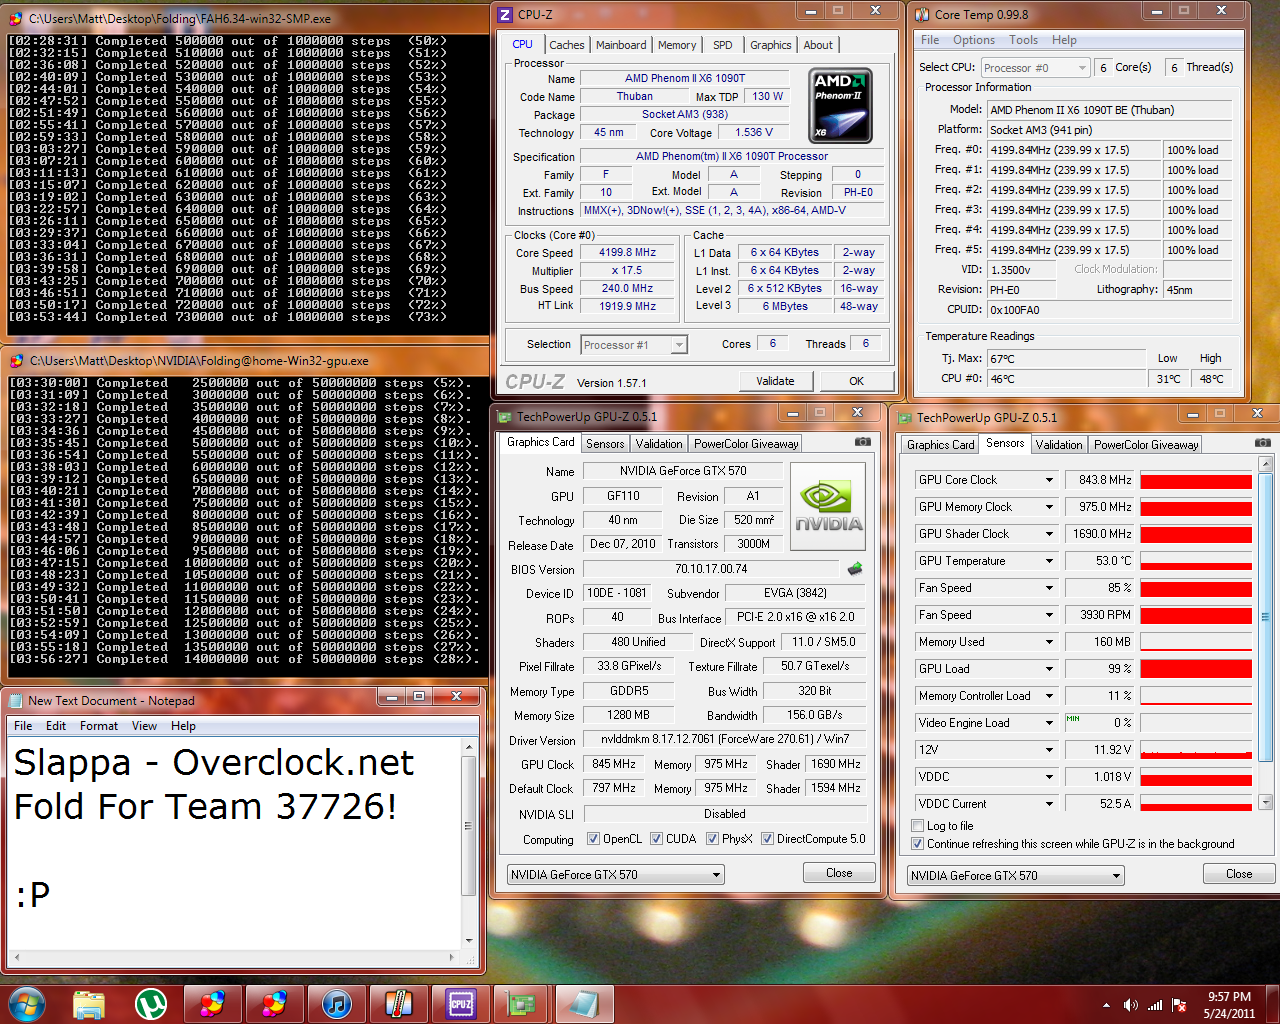Open Validation tab in left GPU-Z window

[x=659, y=444]
